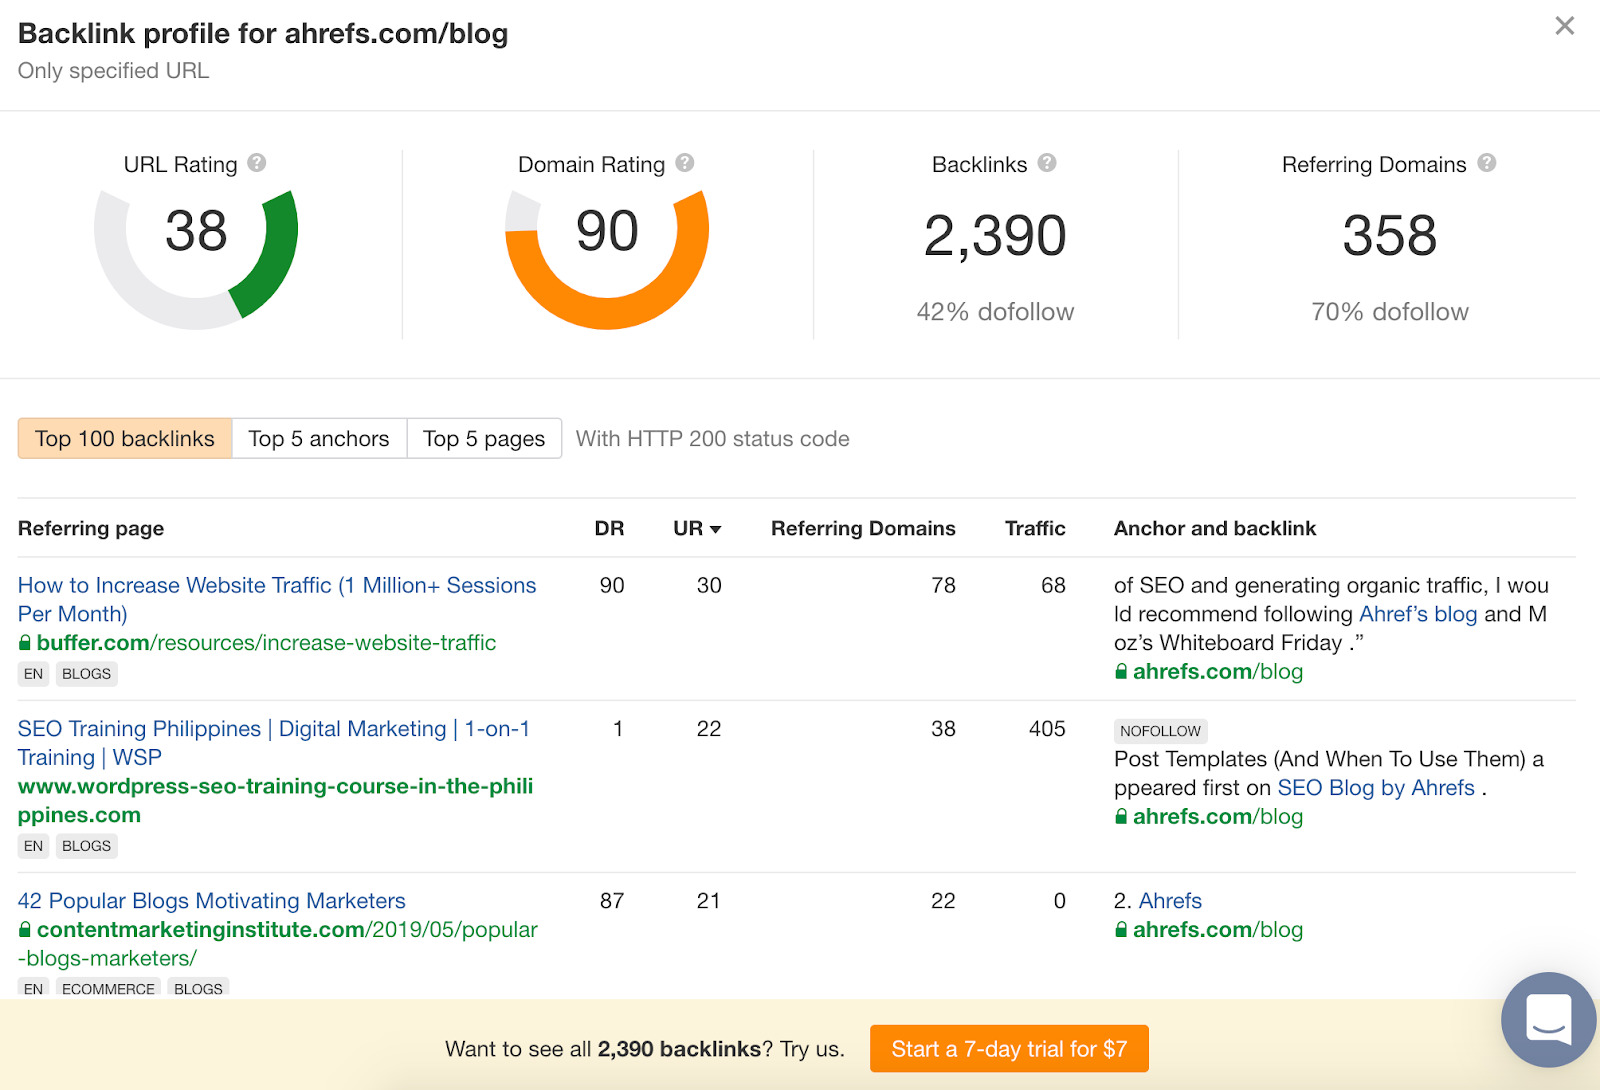This screenshot has height=1090, width=1600.
Task: Click Start a 7-day trial for $7
Action: point(1008,1049)
